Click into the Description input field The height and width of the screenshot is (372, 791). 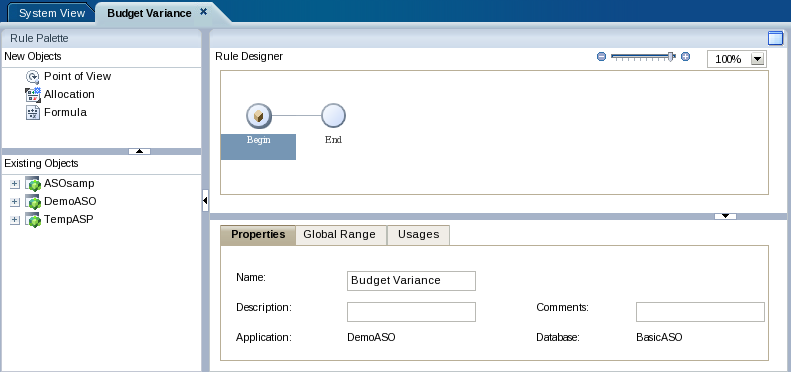pos(411,312)
